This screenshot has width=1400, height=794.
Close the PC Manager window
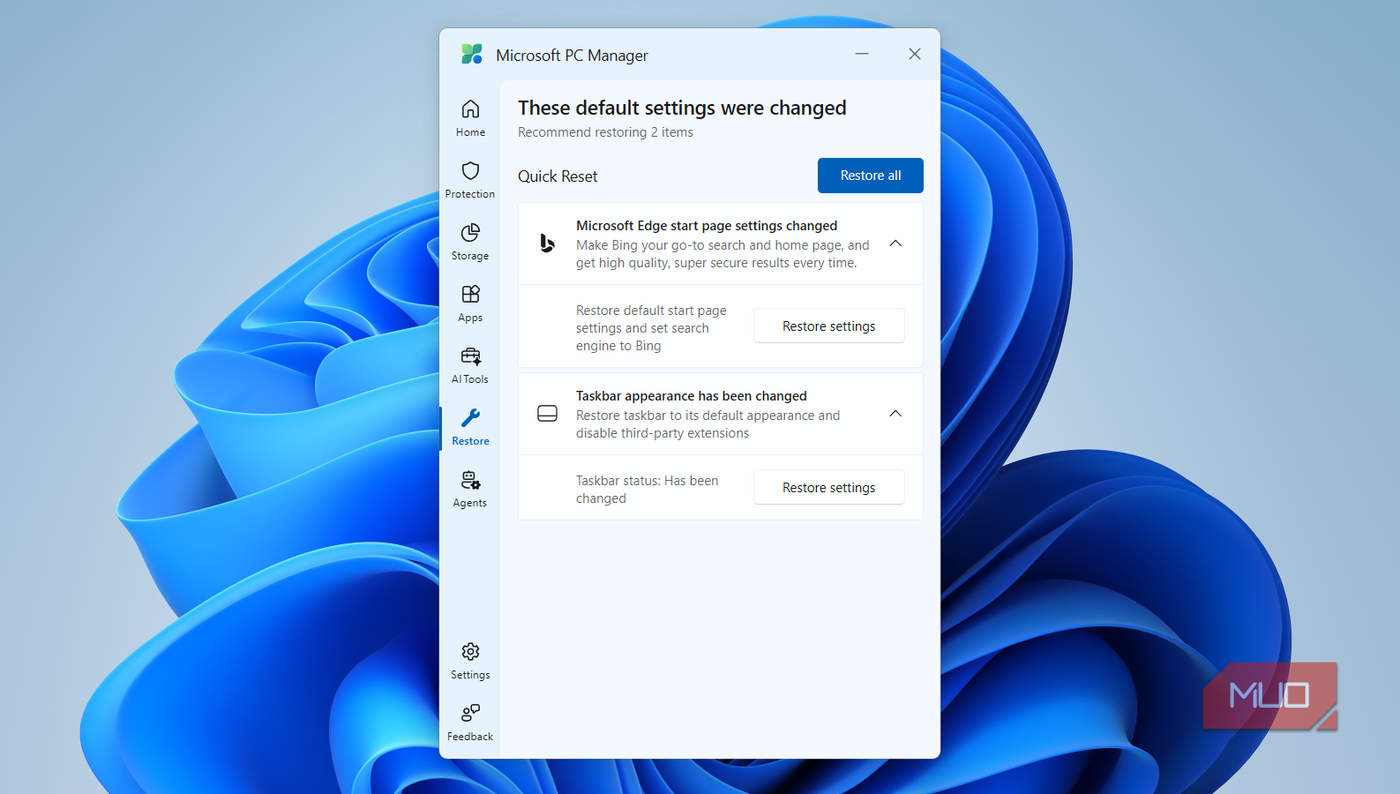click(x=914, y=54)
